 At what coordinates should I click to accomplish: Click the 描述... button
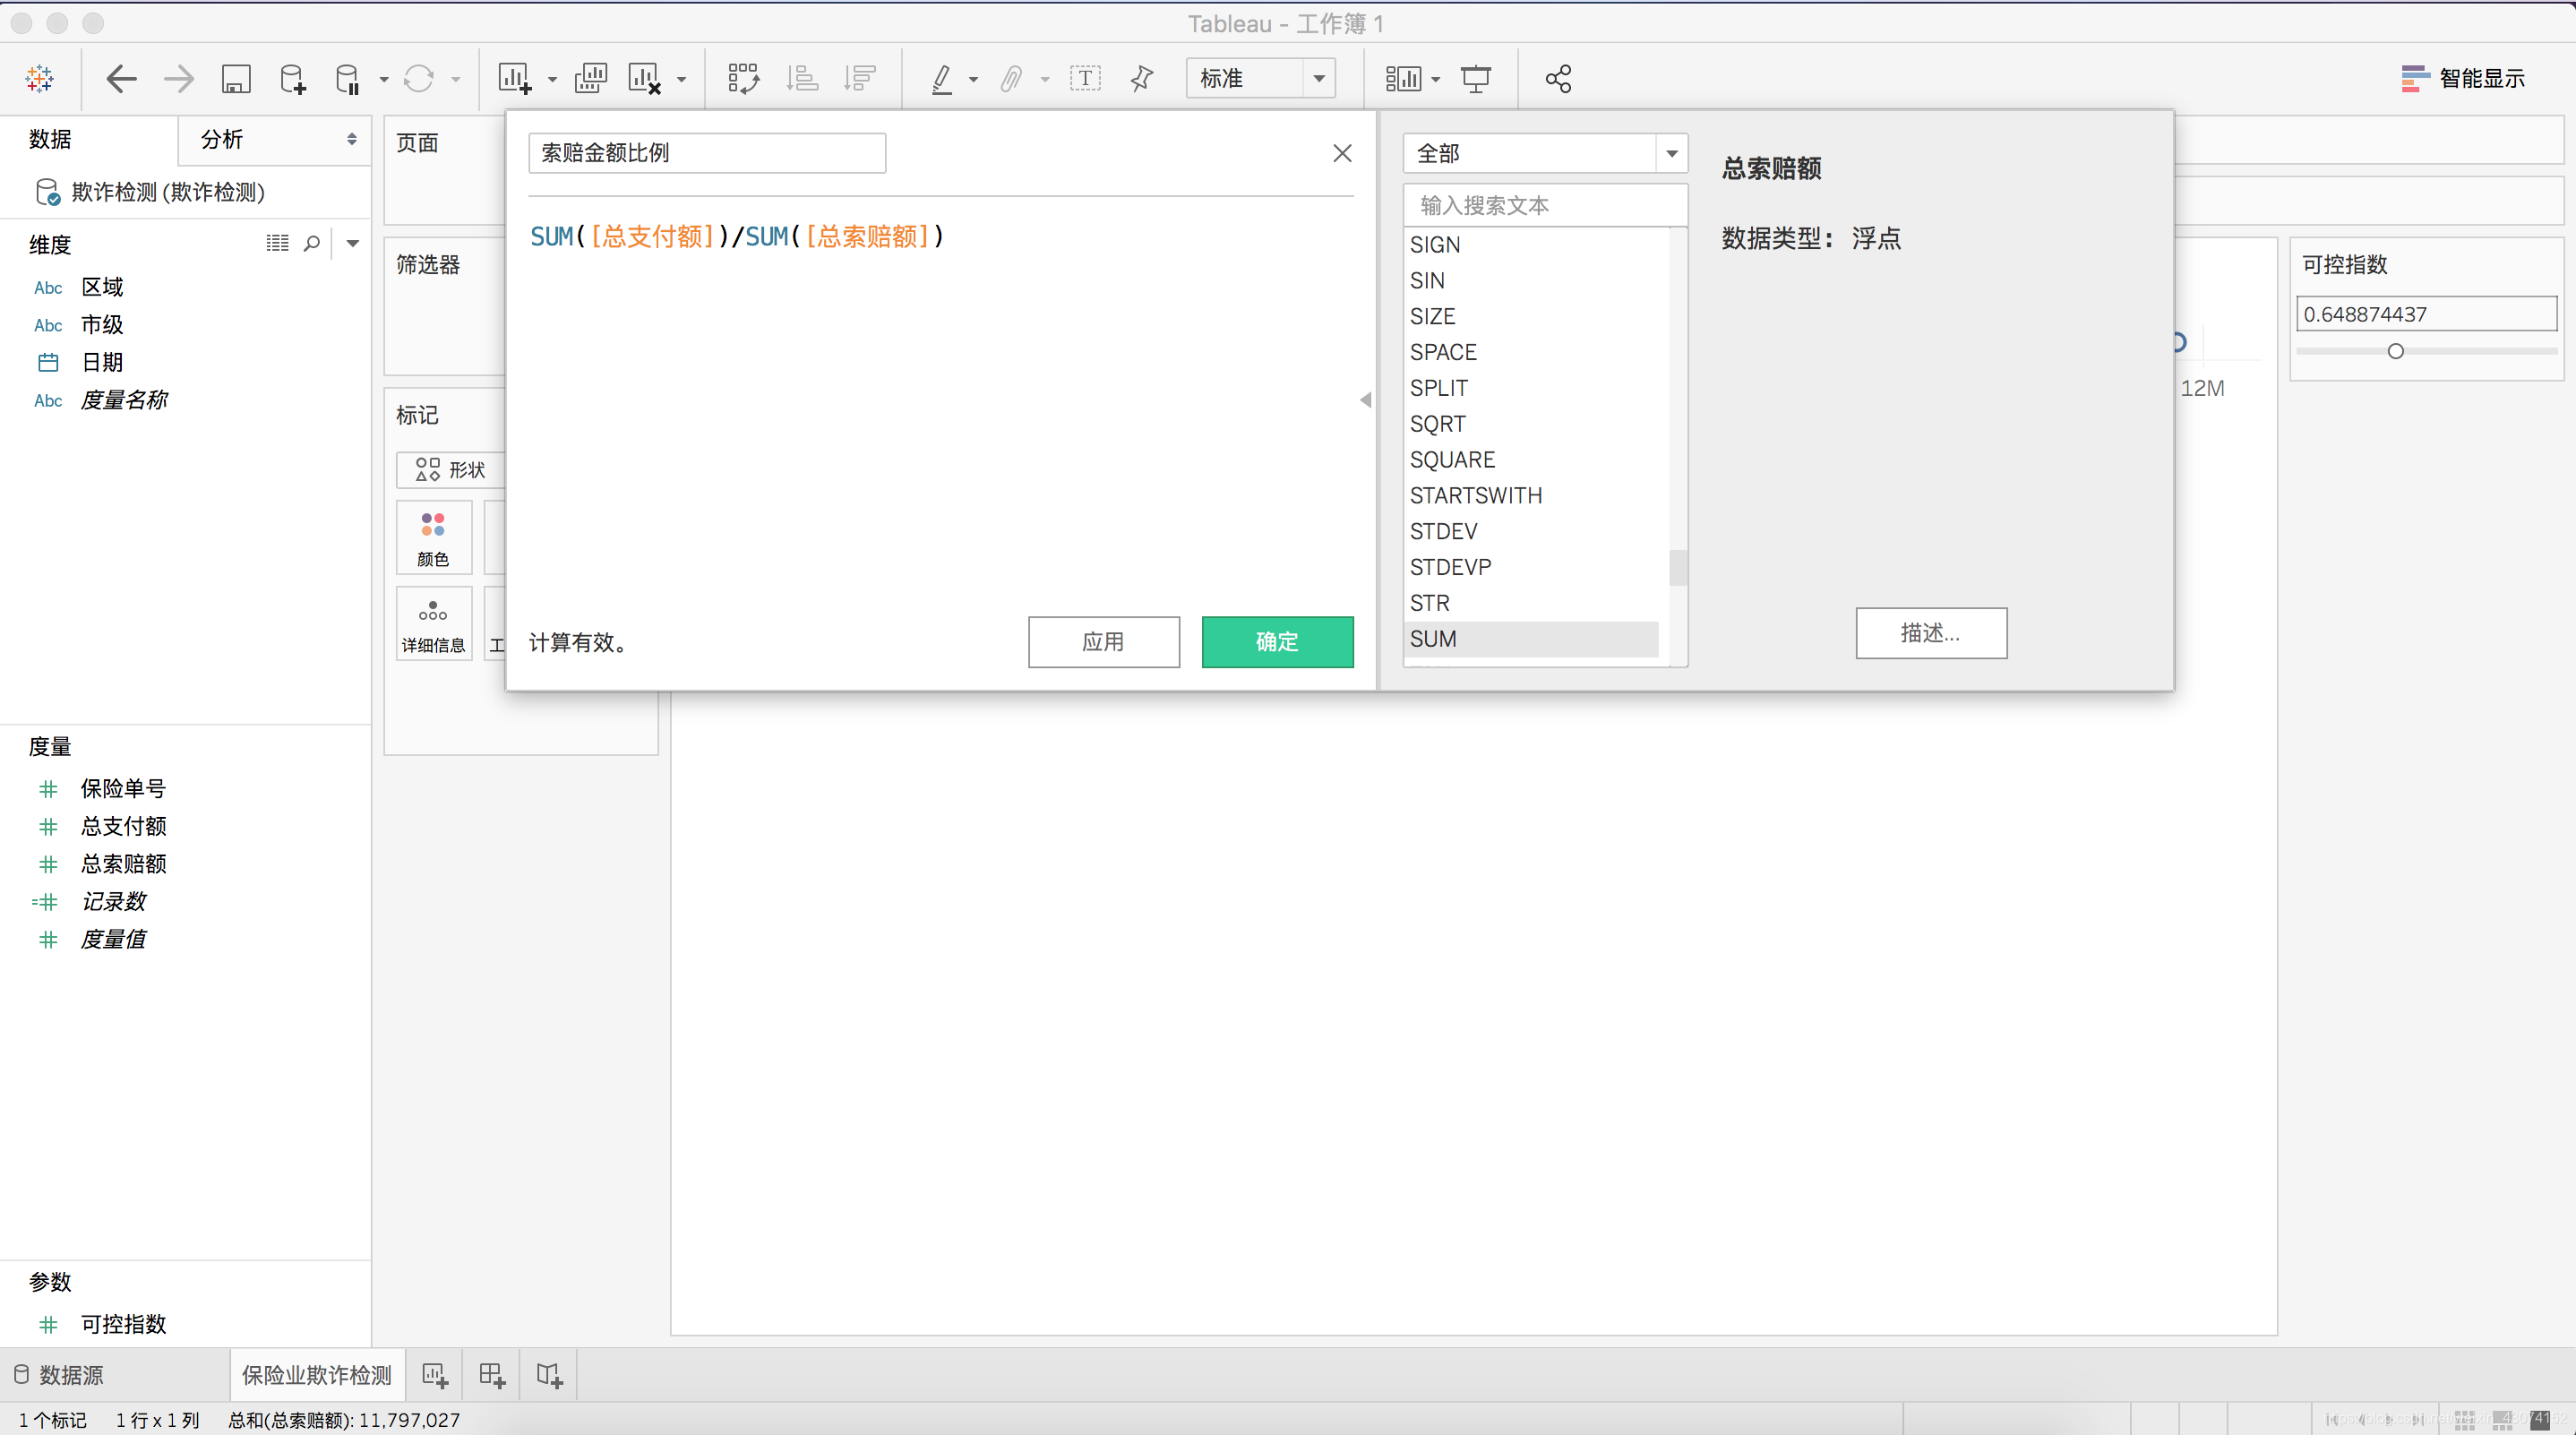coord(1931,633)
